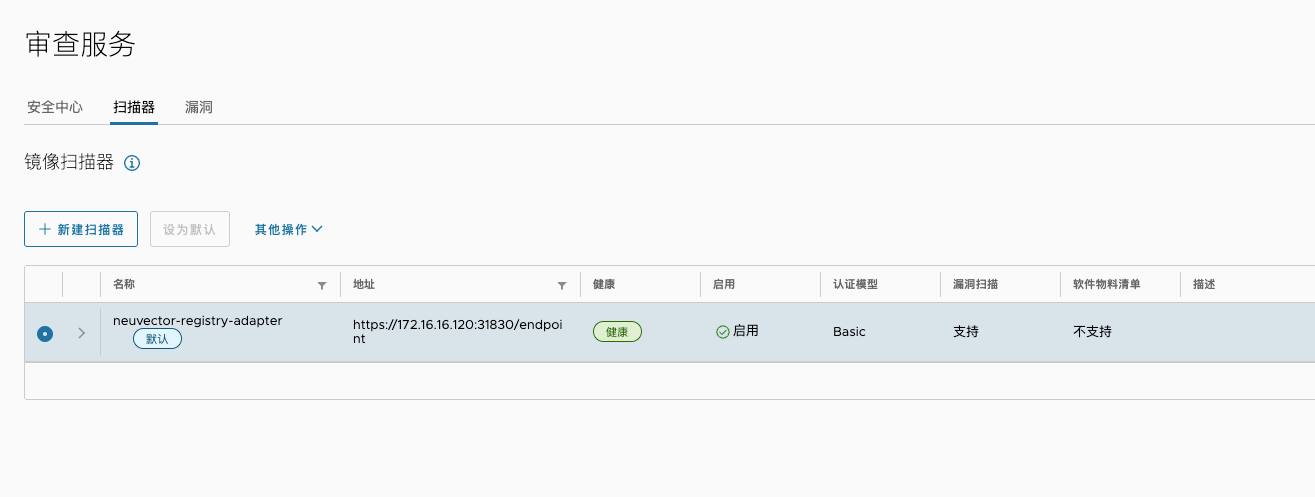Image resolution: width=1315 pixels, height=497 pixels.
Task: Click the 新建扫描器 button
Action: (81, 229)
